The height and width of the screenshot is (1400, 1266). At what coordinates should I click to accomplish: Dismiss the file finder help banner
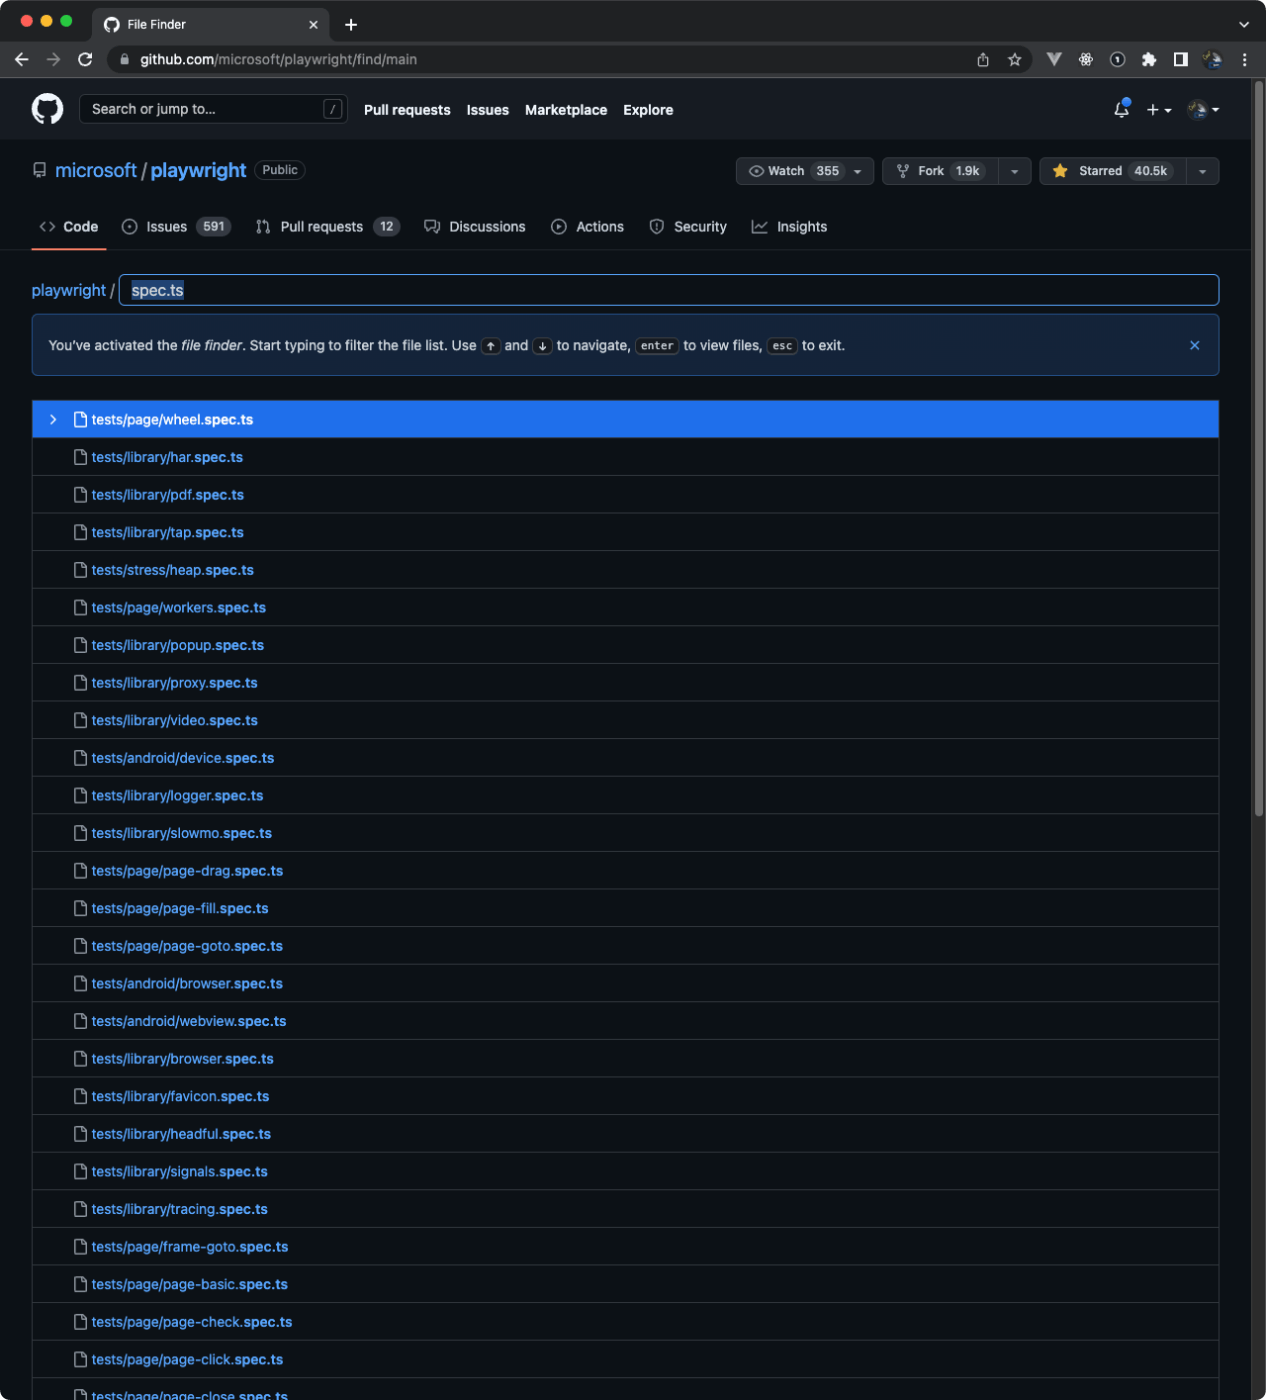click(x=1195, y=345)
